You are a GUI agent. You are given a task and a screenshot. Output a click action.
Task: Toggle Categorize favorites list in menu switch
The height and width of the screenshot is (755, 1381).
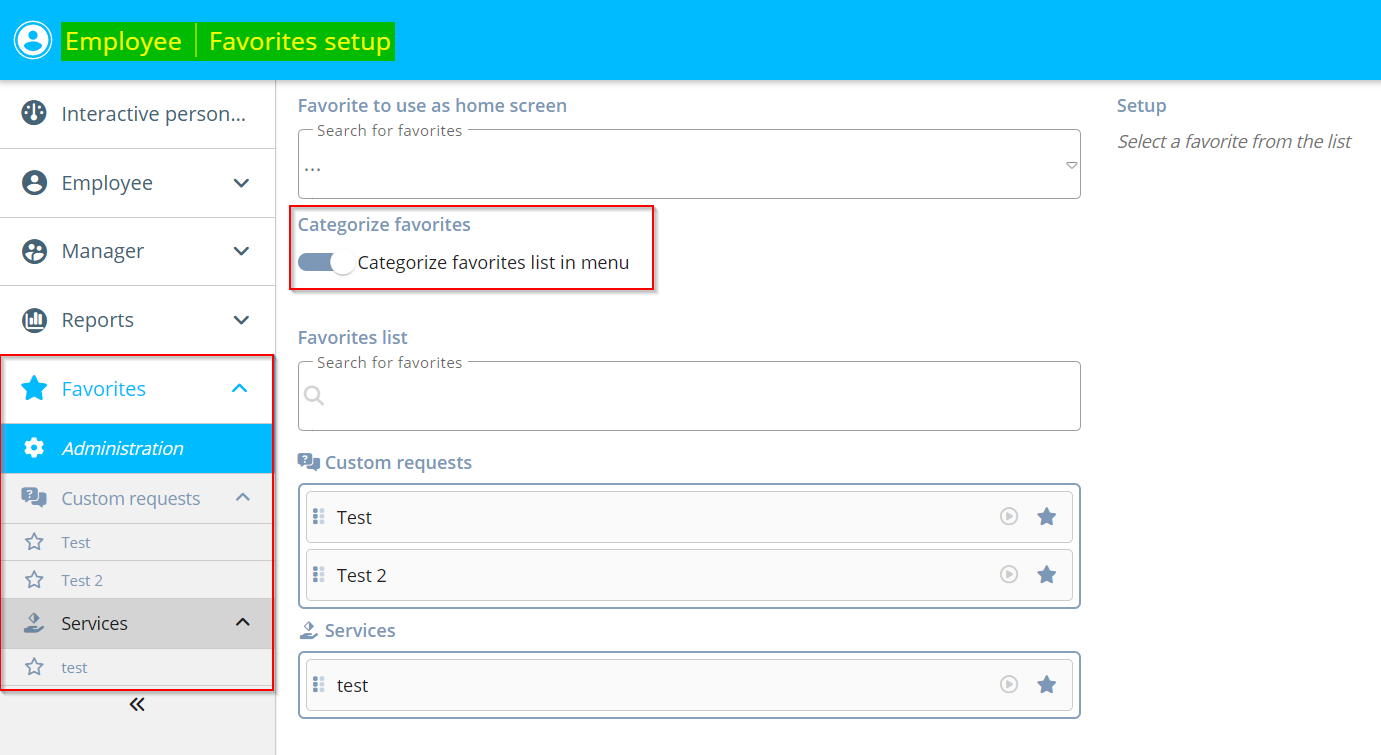326,263
